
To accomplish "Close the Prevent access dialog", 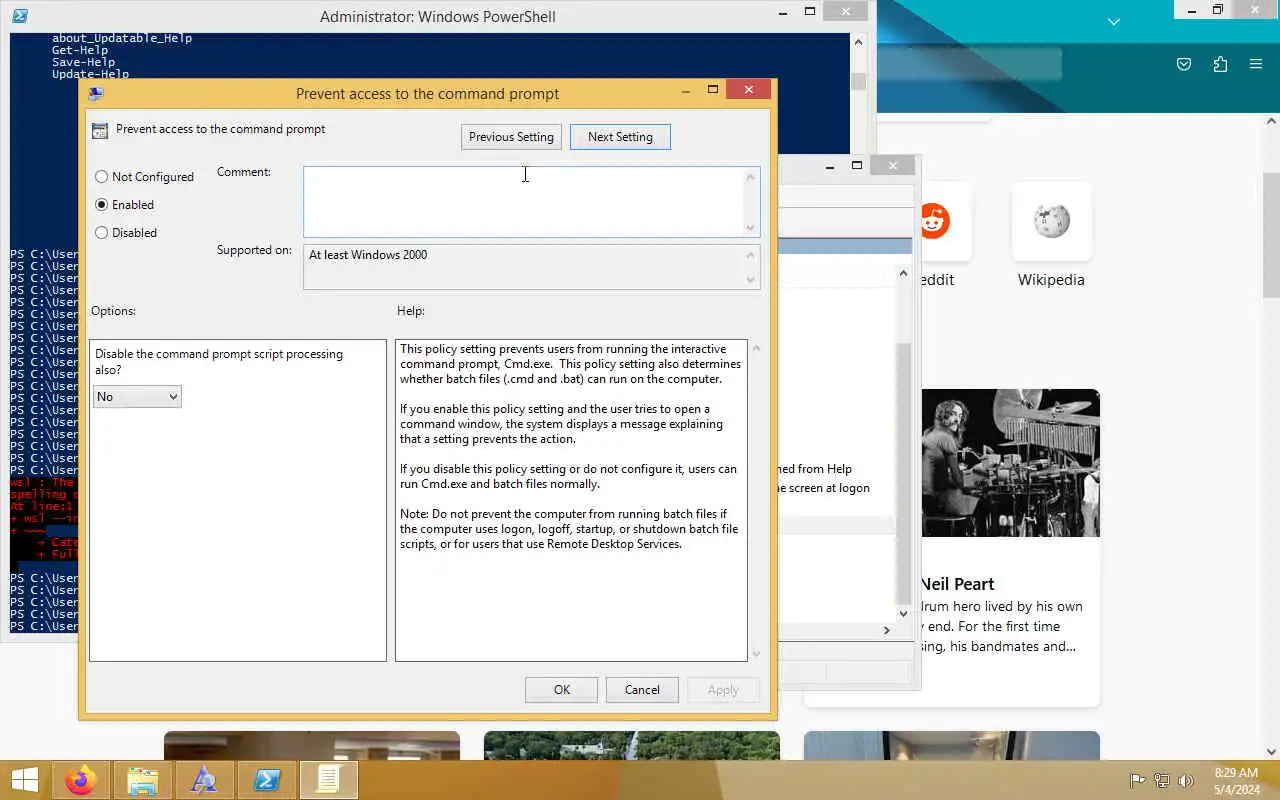I will (x=748, y=90).
